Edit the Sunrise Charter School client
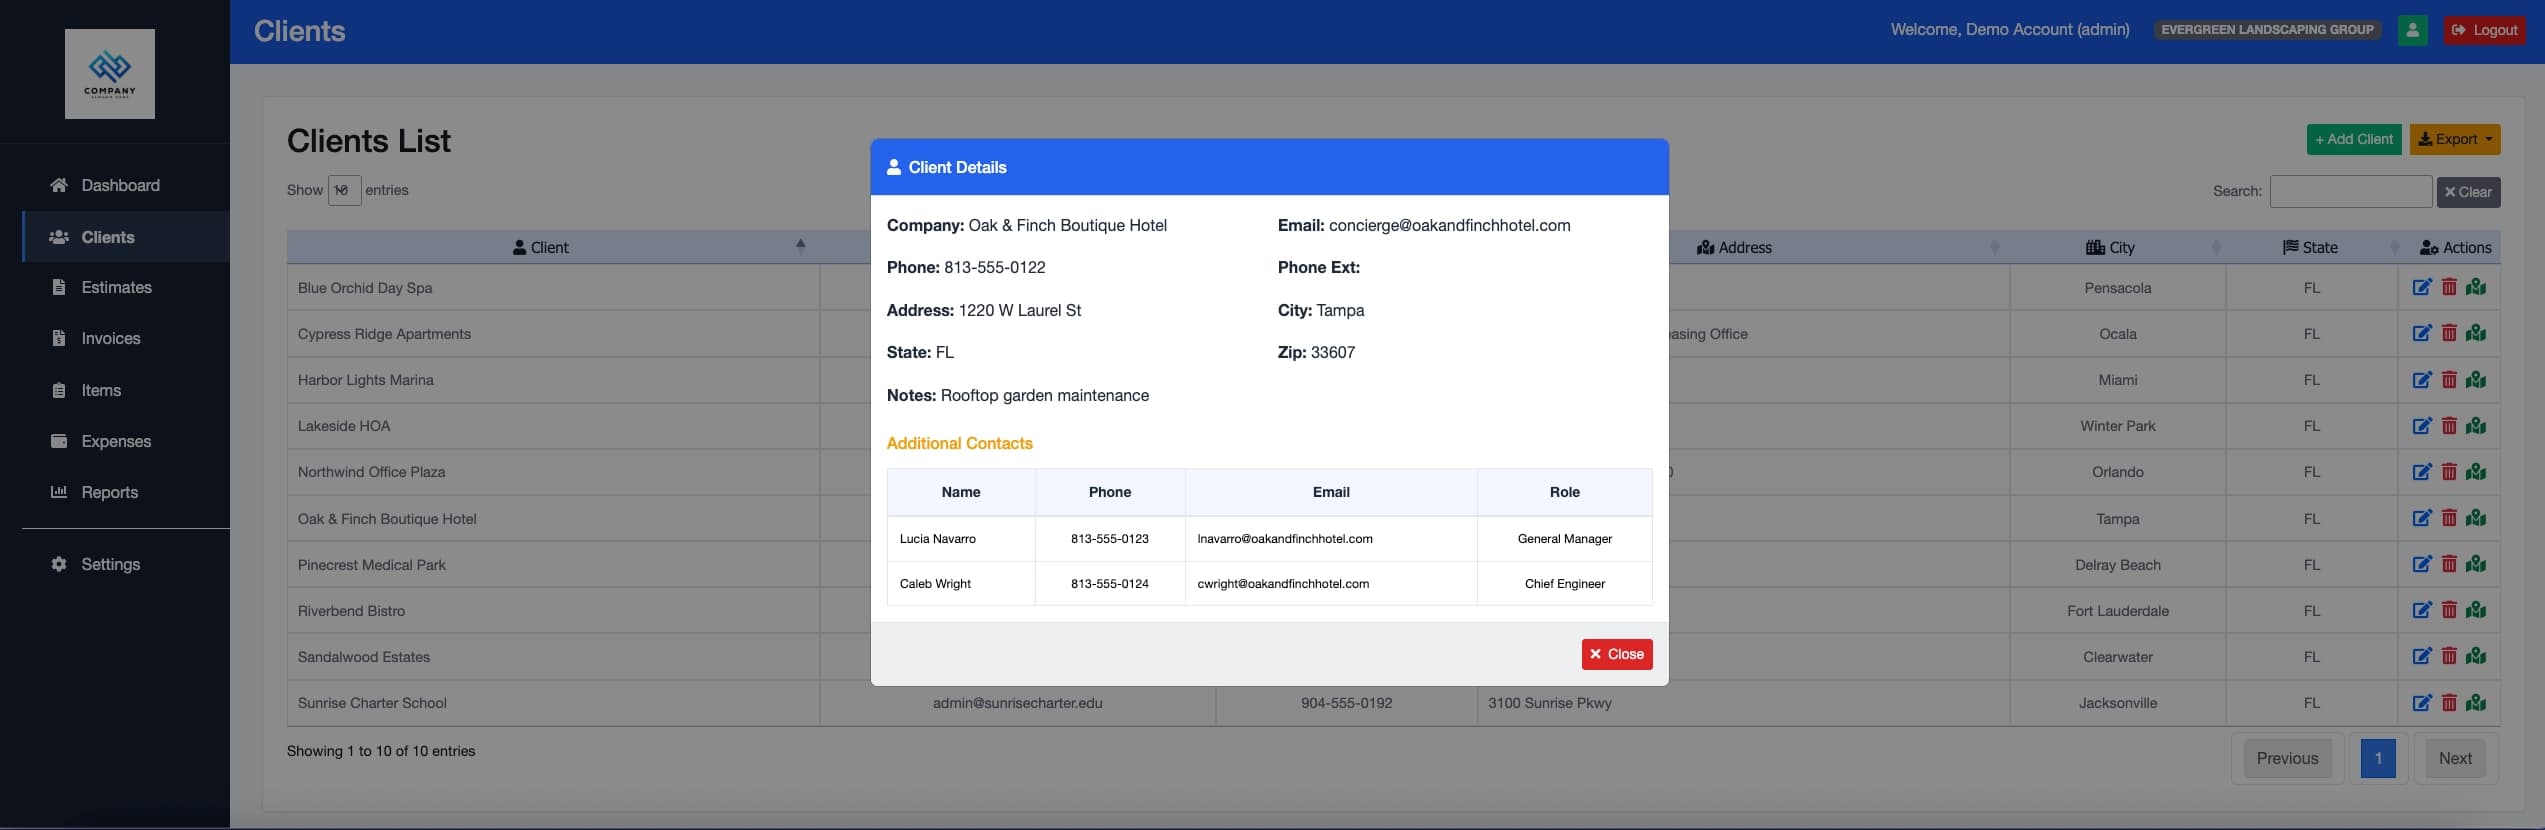 [2422, 702]
